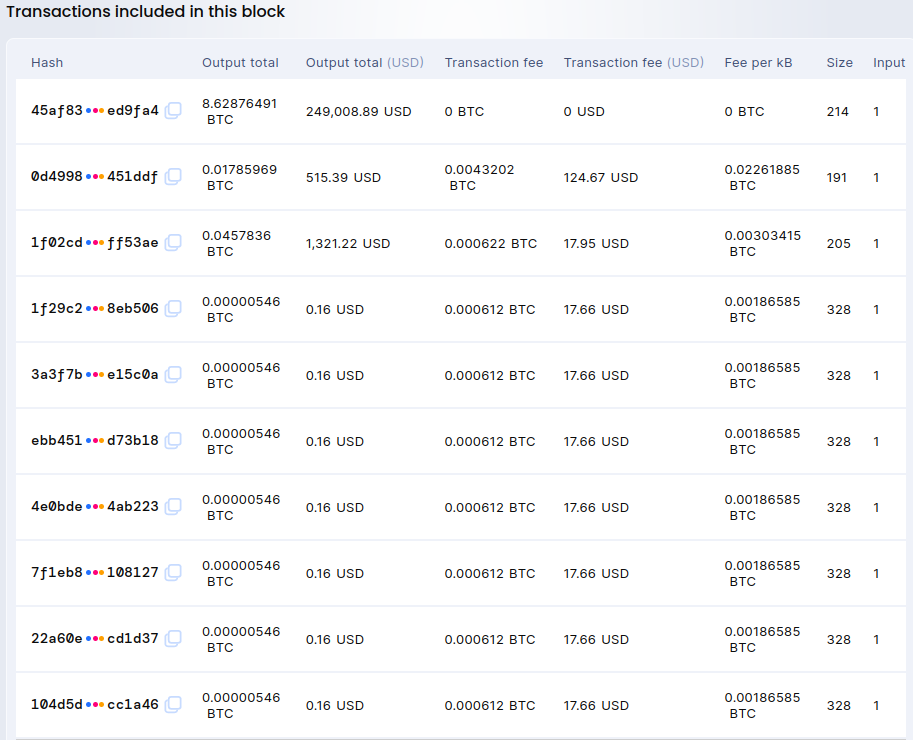Open transaction 22a60e…cd1d37
Image resolution: width=913 pixels, height=740 pixels.
click(x=95, y=639)
